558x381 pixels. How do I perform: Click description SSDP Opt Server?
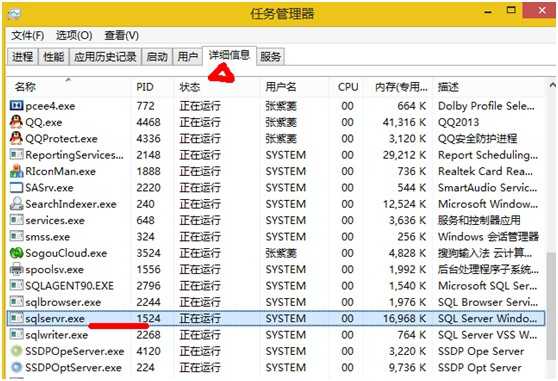coord(480,367)
